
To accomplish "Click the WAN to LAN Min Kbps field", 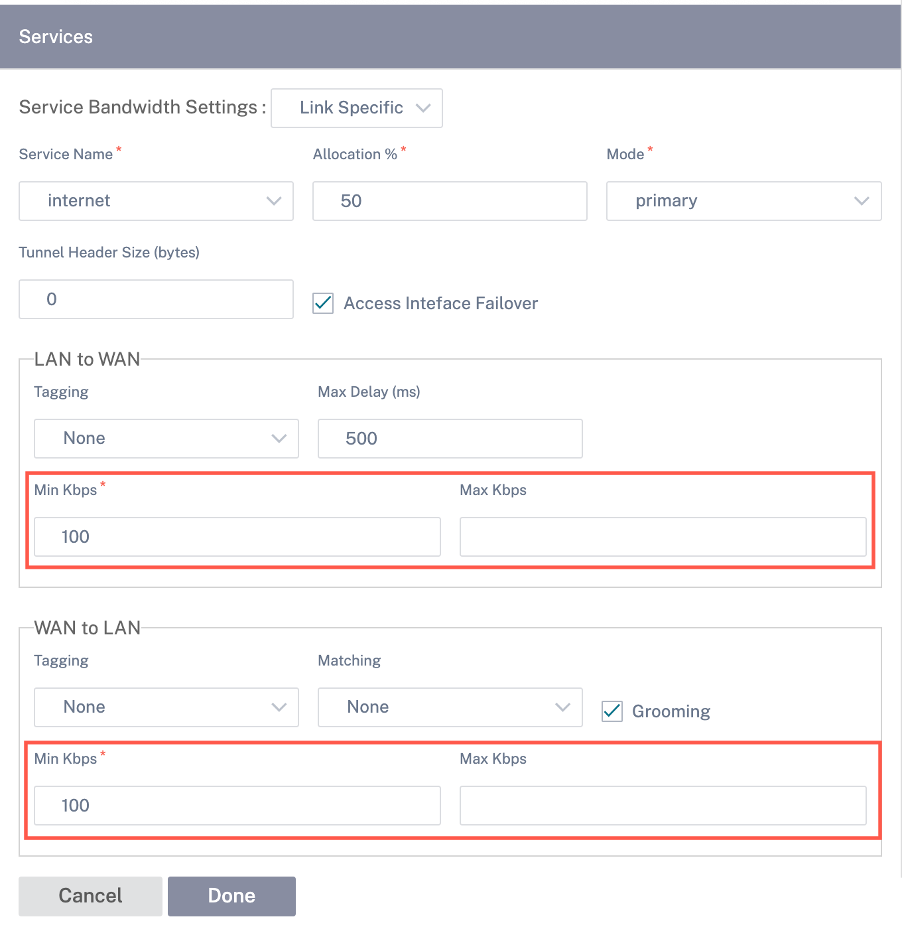I will coord(237,805).
